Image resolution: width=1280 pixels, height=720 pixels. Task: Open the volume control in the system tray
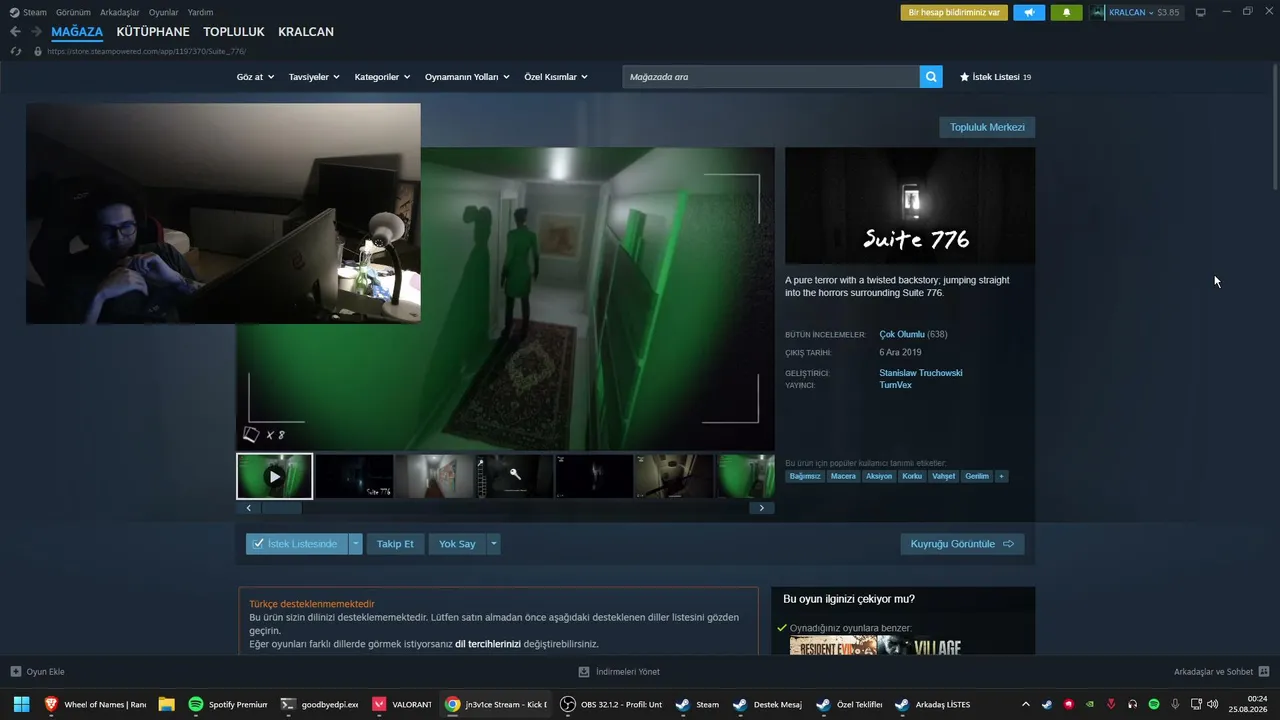[x=1213, y=704]
